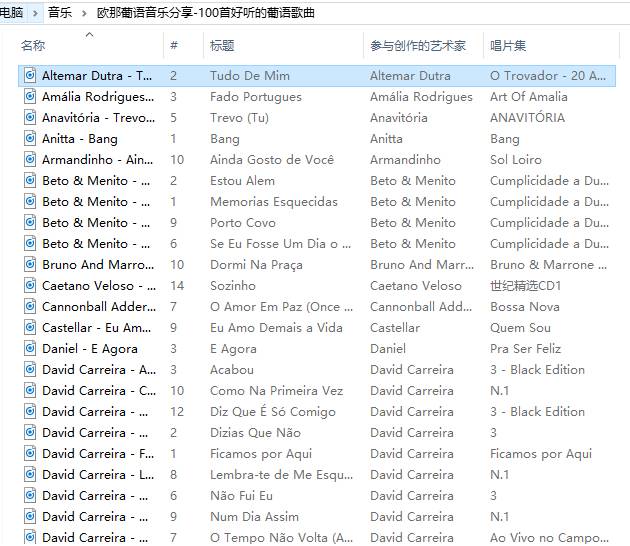Select file Cannonball Adder...
Screen dimensions: 630x546
click(99, 306)
